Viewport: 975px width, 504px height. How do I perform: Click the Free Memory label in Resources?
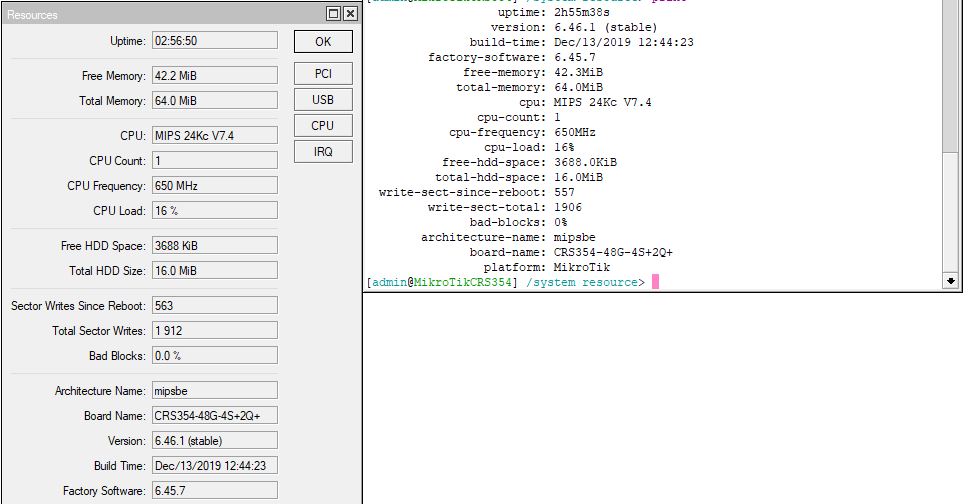(113, 76)
